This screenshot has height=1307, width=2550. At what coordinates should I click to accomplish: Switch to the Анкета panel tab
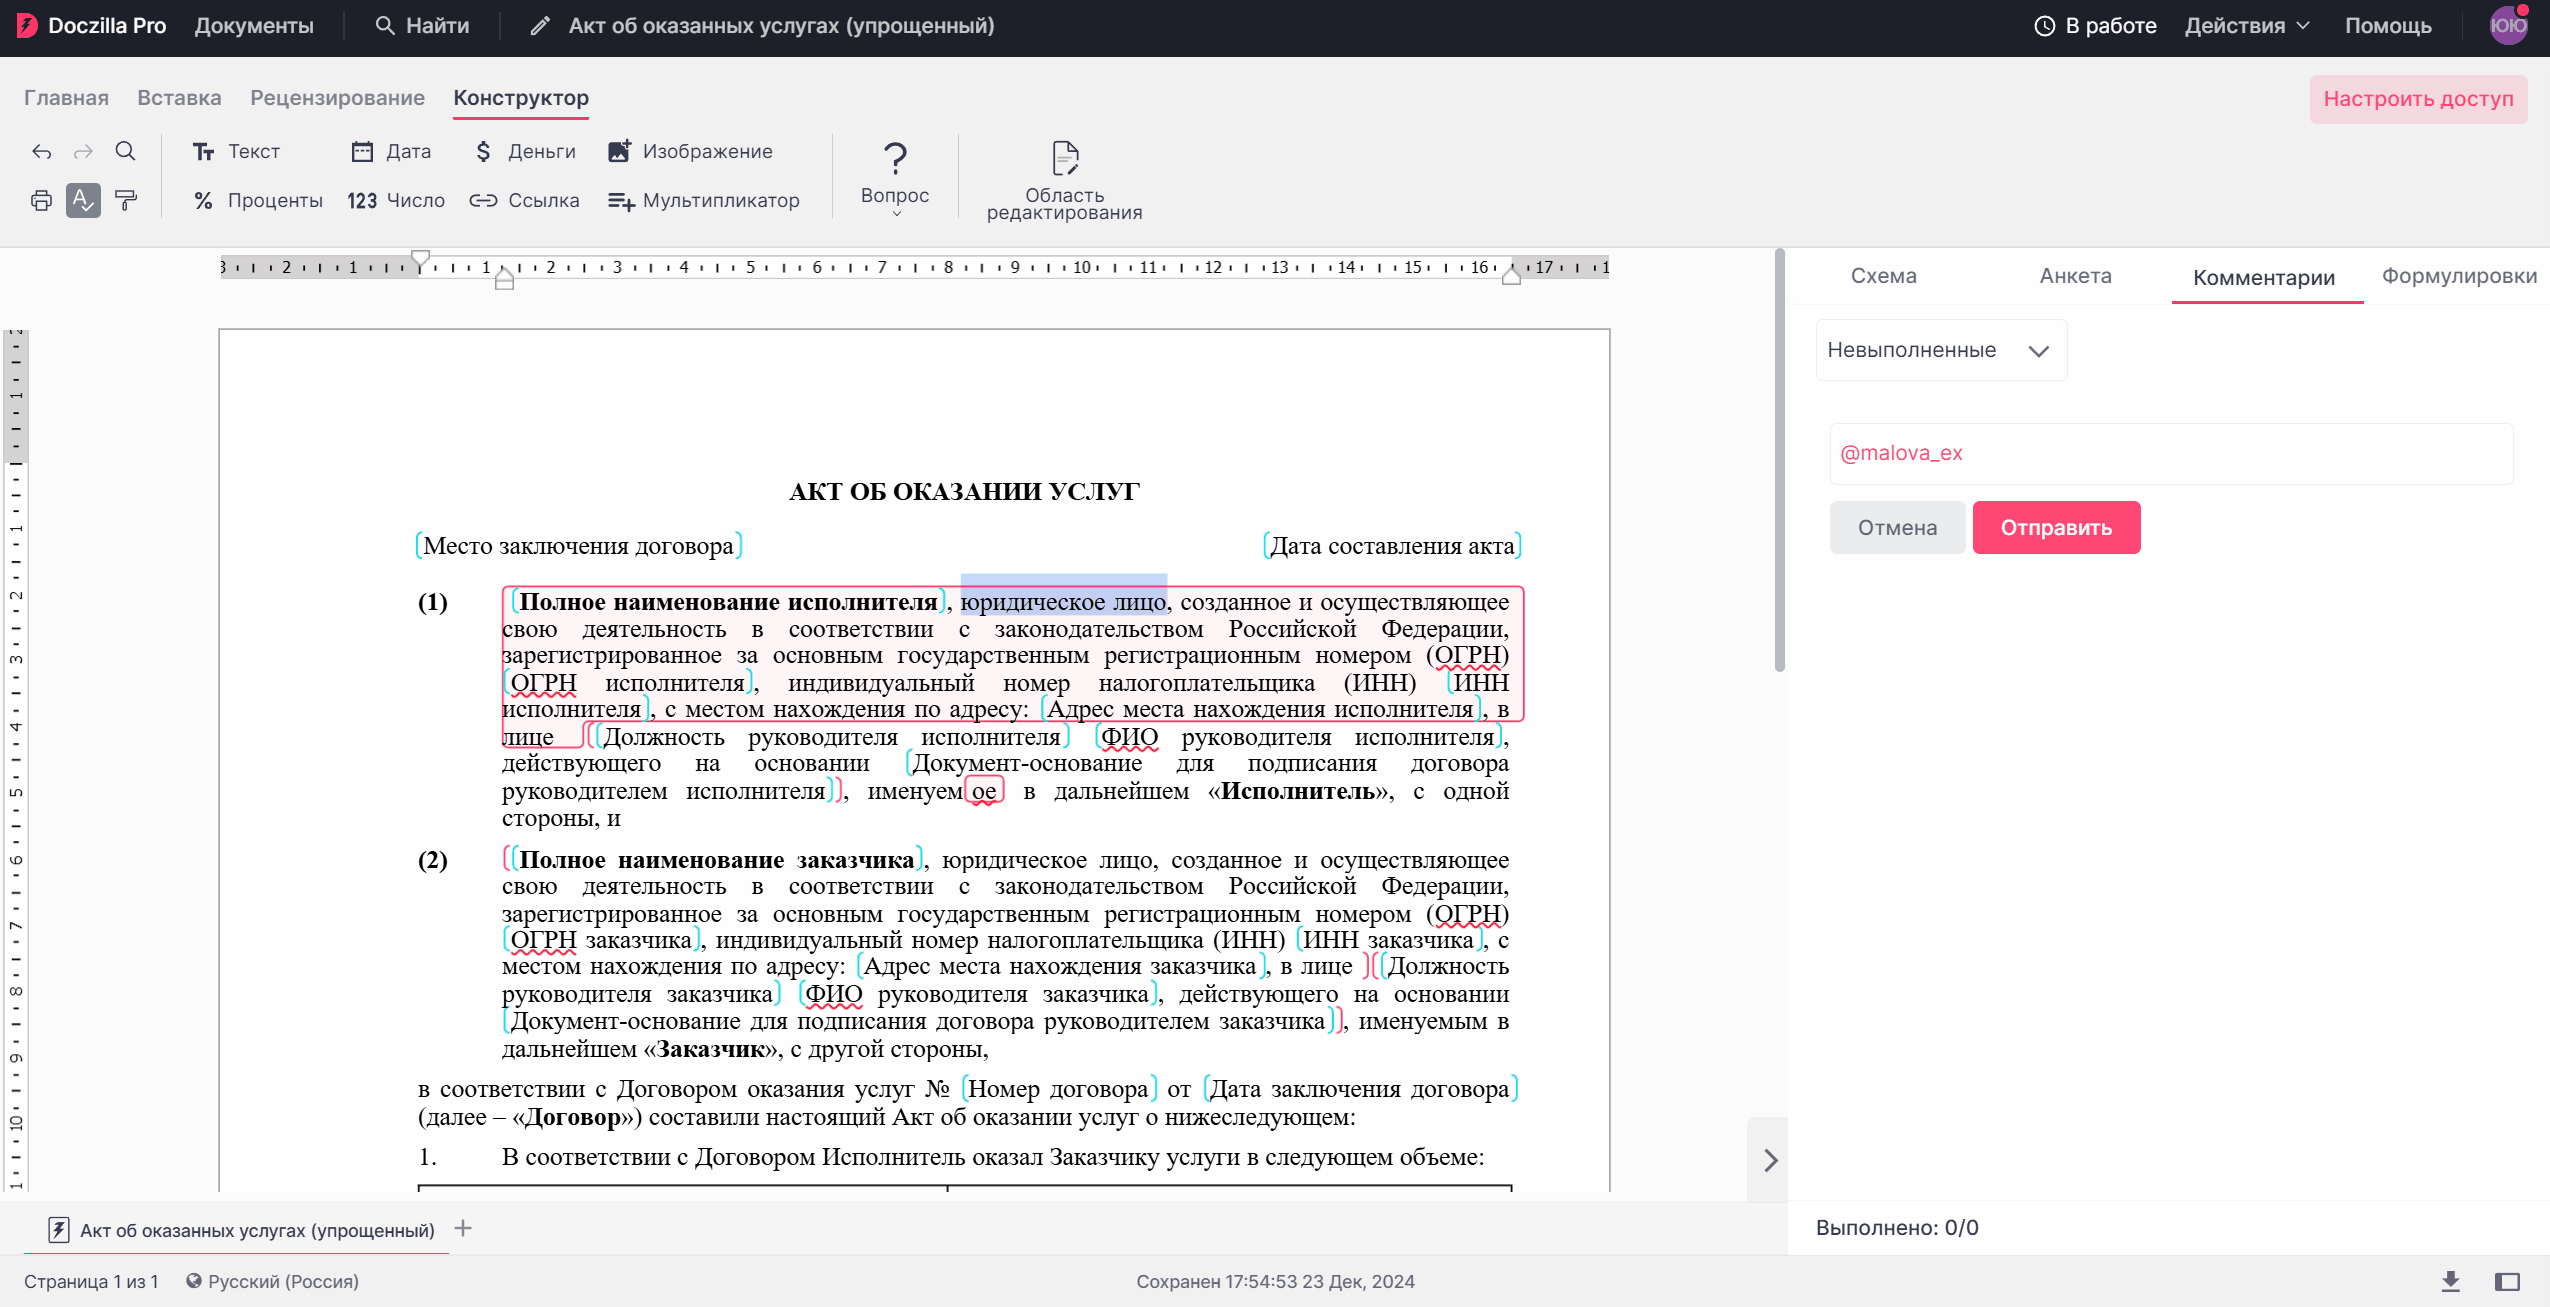pyautogui.click(x=2075, y=276)
